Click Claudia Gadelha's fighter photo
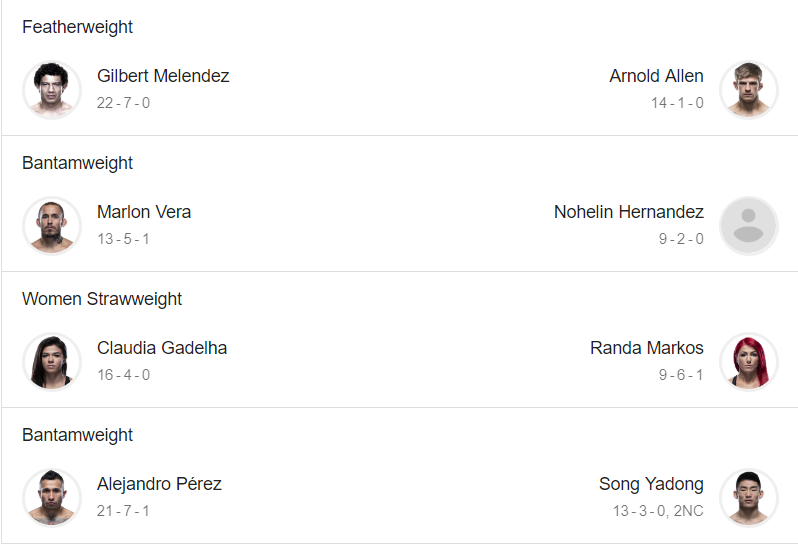This screenshot has height=544, width=798. pos(52,361)
